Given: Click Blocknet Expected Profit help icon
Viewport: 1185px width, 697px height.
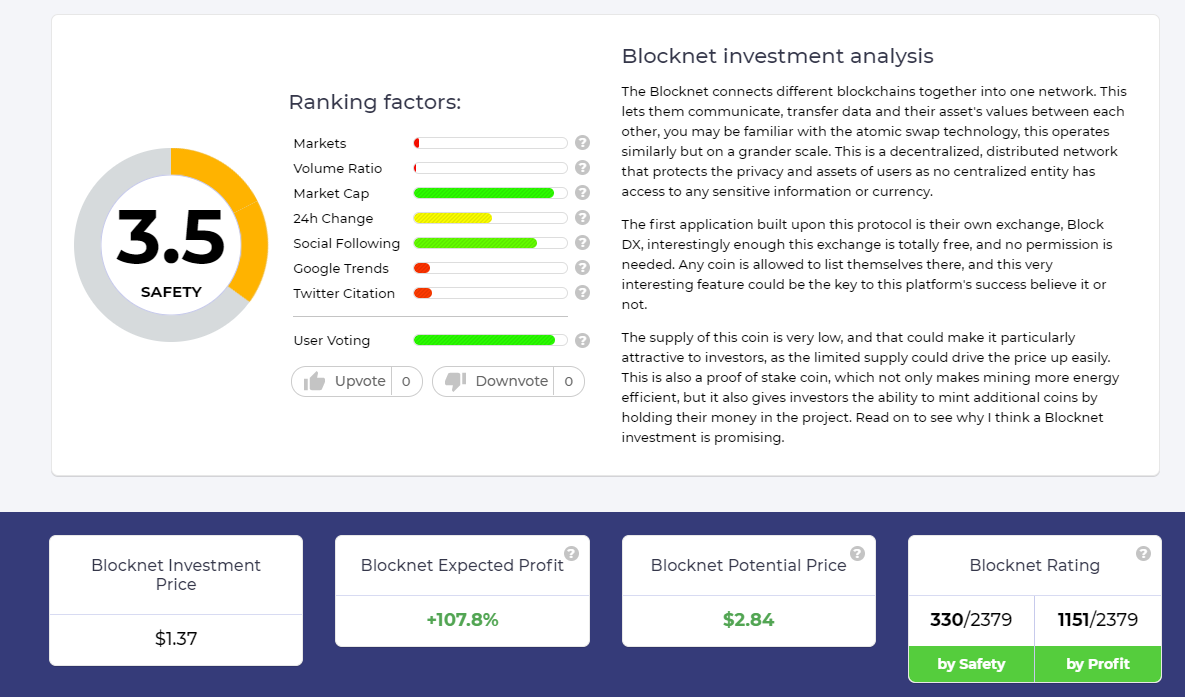Looking at the screenshot, I should [571, 553].
